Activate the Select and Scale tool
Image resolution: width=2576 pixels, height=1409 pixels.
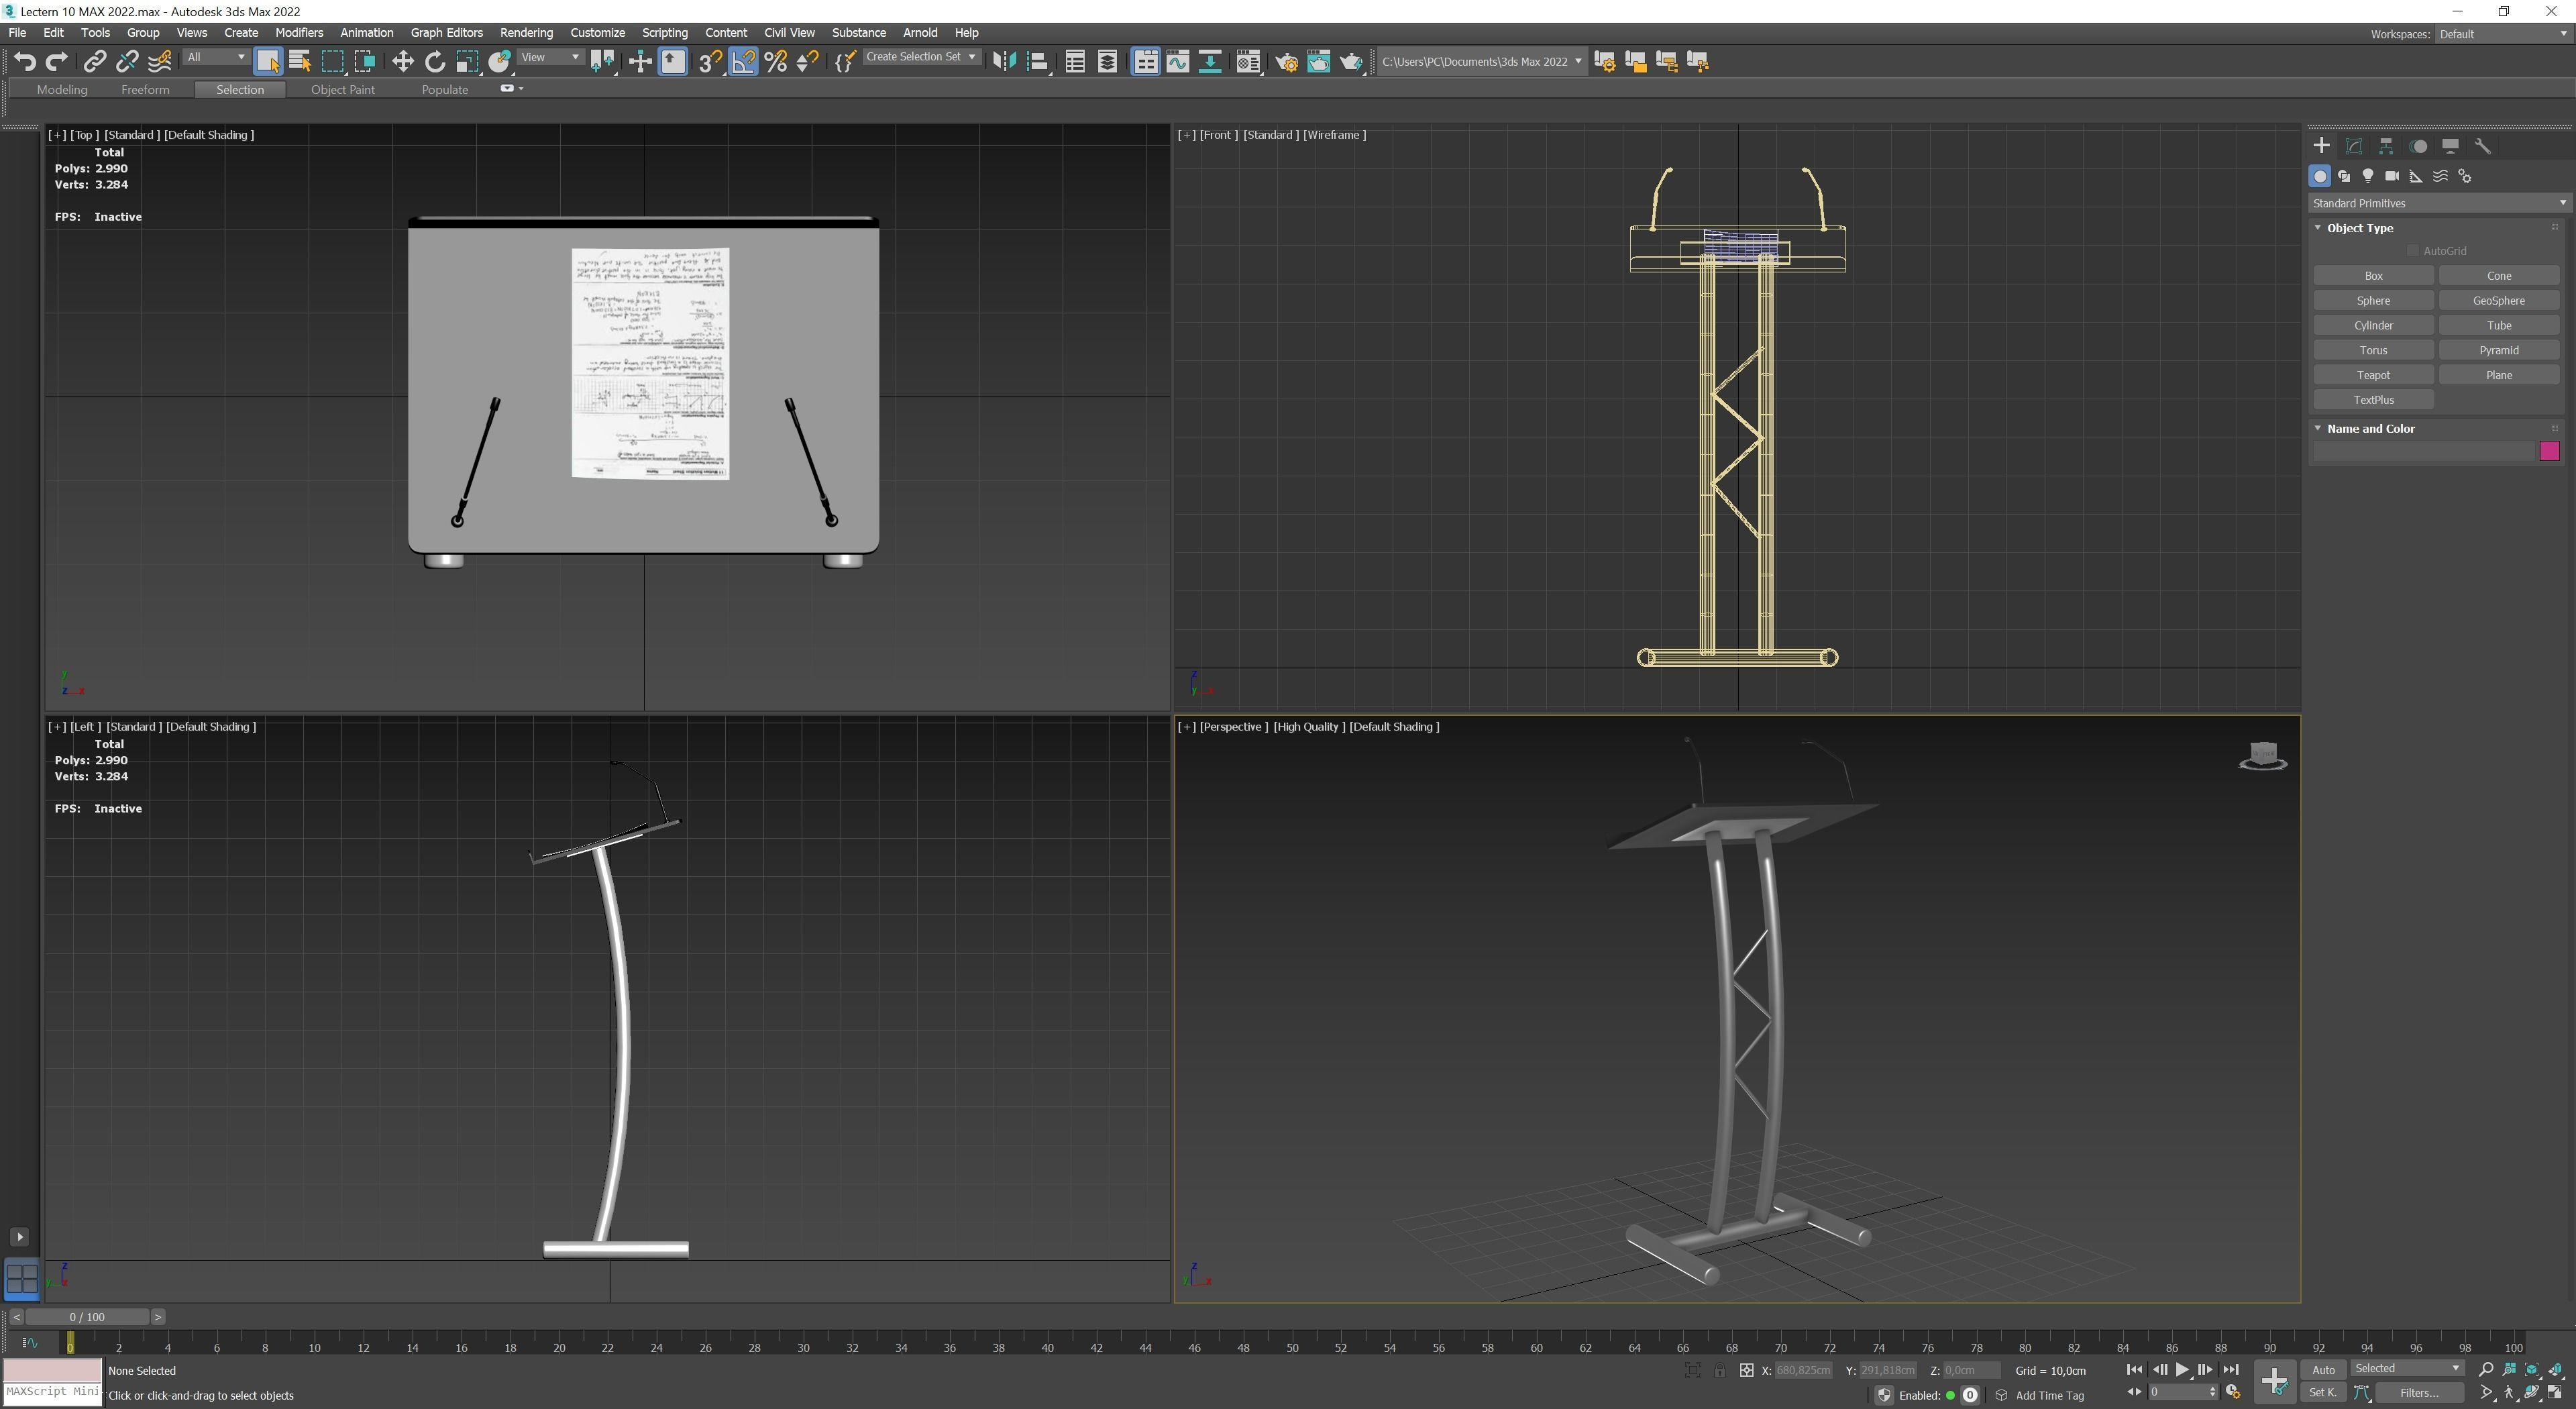tap(467, 62)
